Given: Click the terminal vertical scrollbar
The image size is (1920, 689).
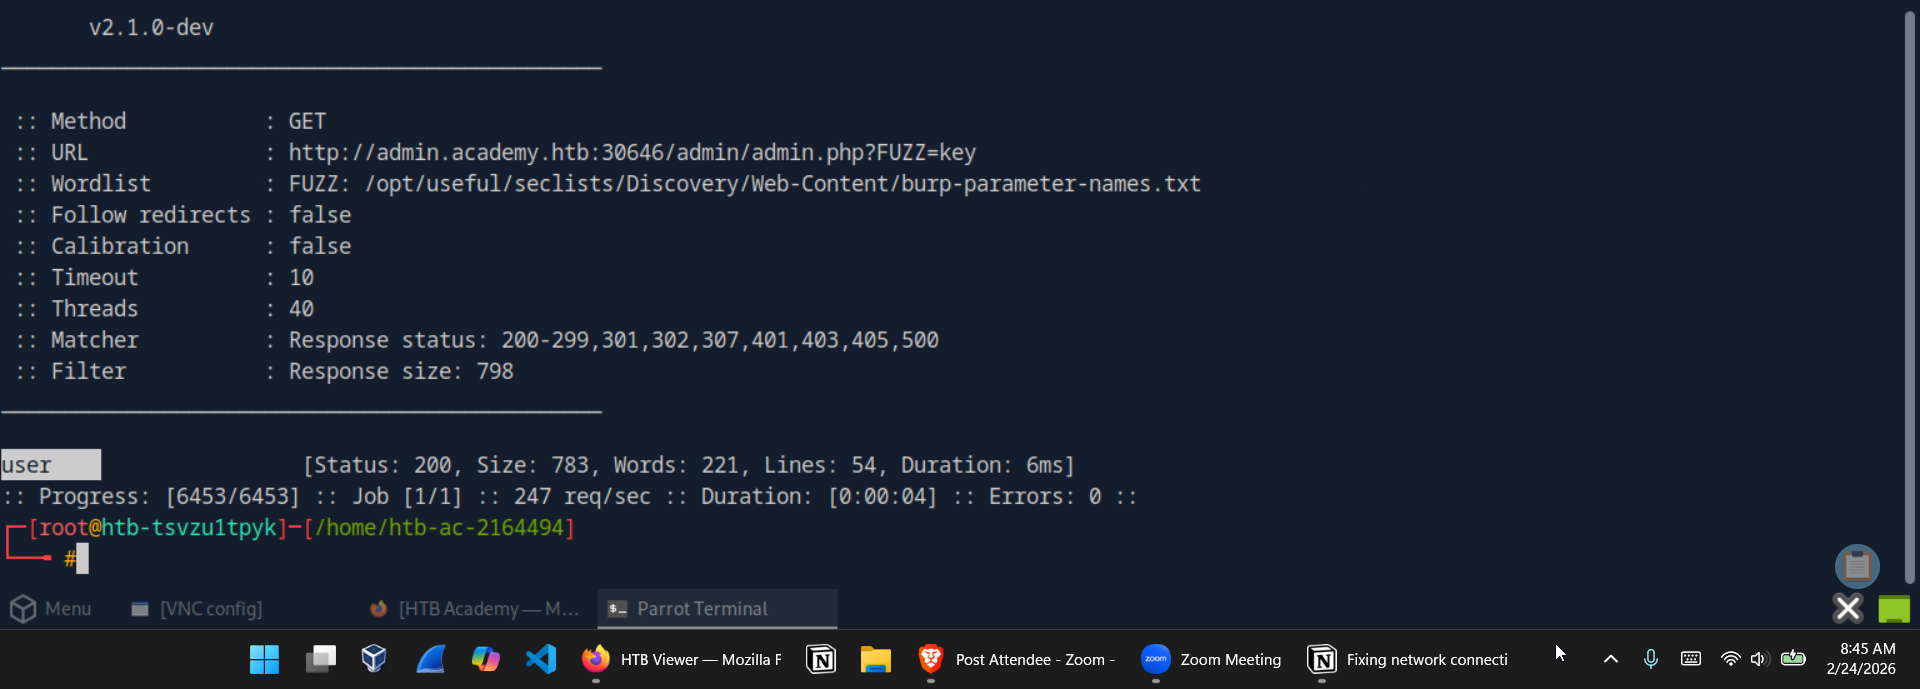Looking at the screenshot, I should (1909, 300).
